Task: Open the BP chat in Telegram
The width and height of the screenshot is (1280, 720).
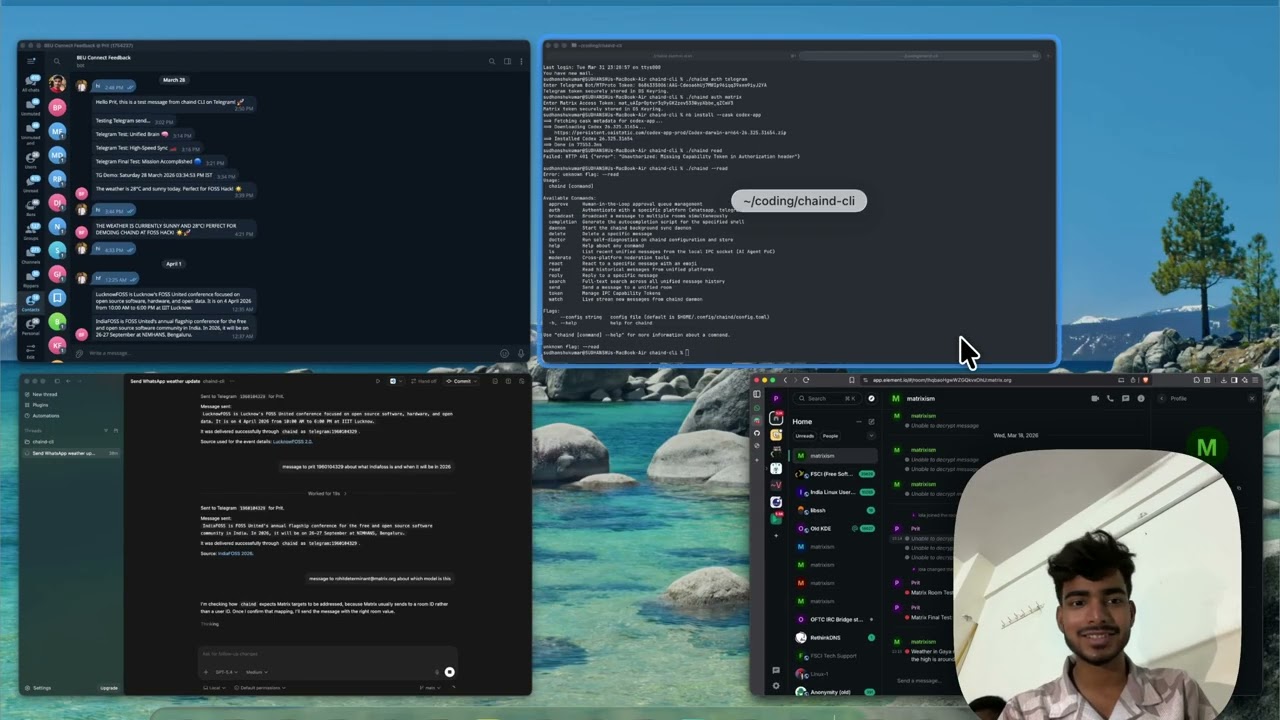Action: coord(57,107)
